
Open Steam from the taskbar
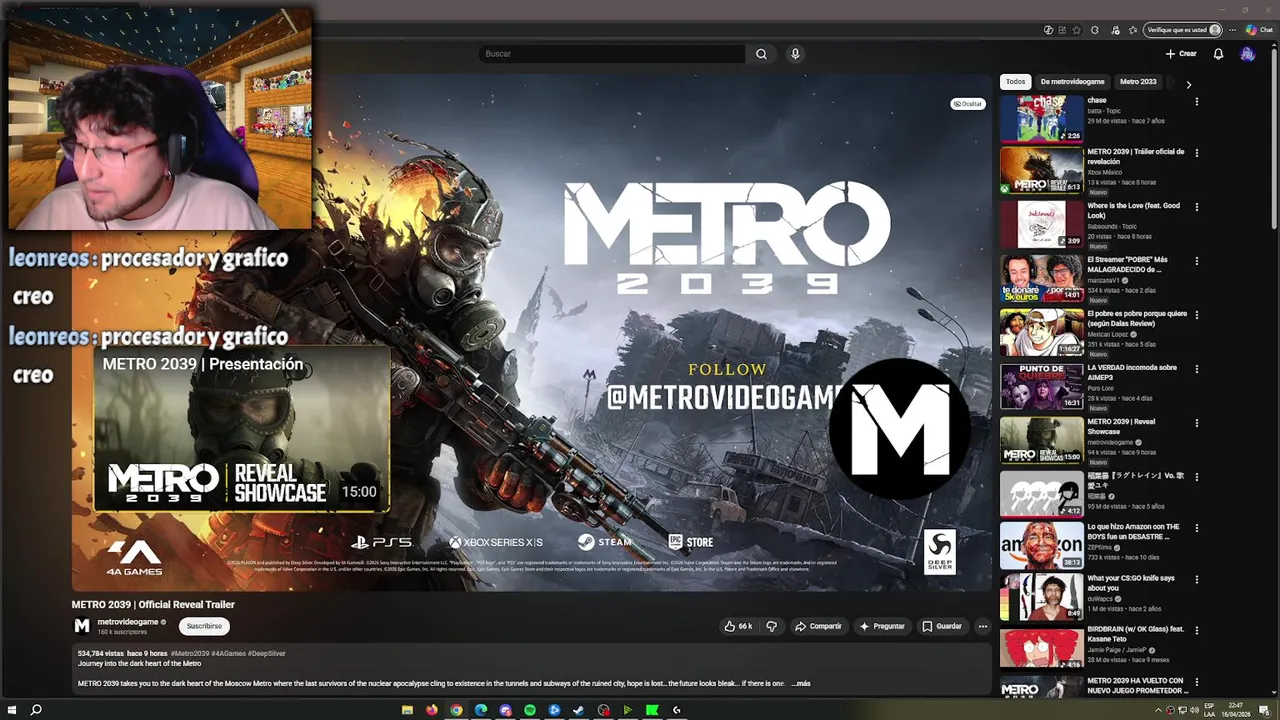click(578, 710)
